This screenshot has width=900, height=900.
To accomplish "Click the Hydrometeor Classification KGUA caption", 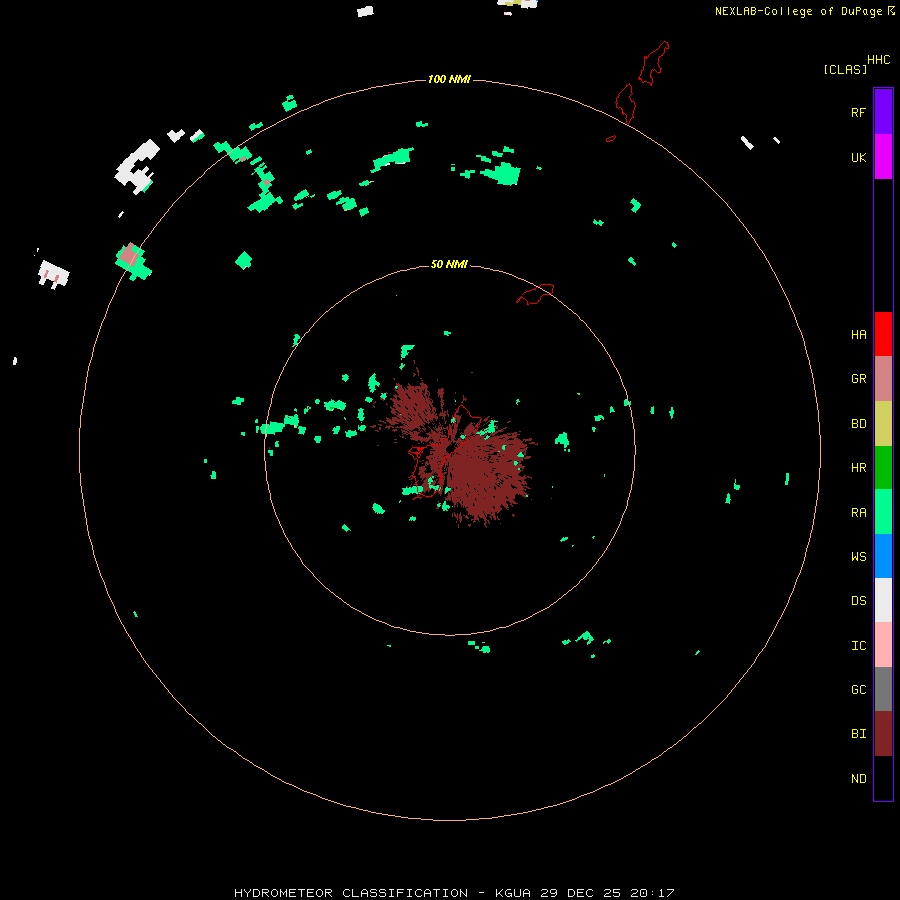I will [454, 893].
